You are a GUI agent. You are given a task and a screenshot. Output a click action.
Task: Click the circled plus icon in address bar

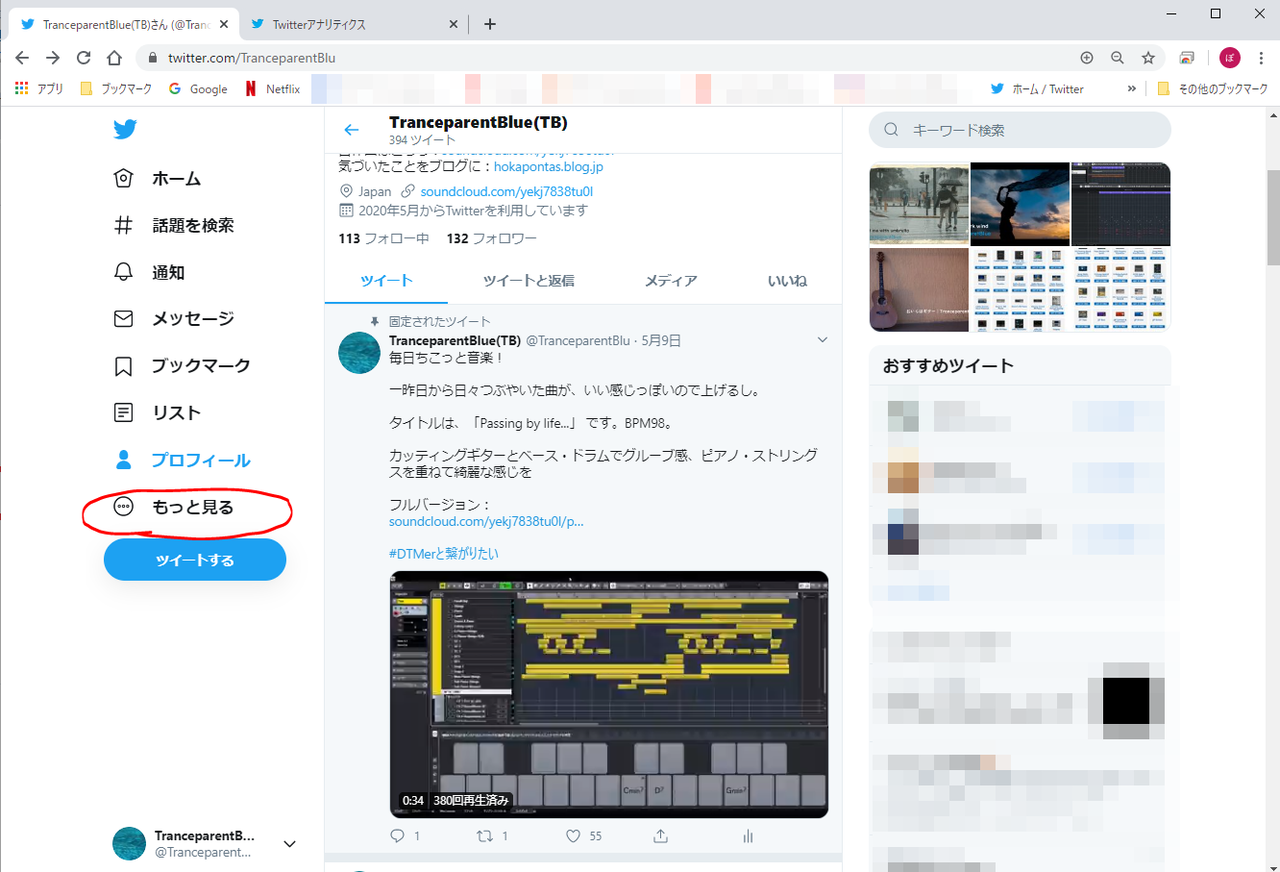(1087, 58)
